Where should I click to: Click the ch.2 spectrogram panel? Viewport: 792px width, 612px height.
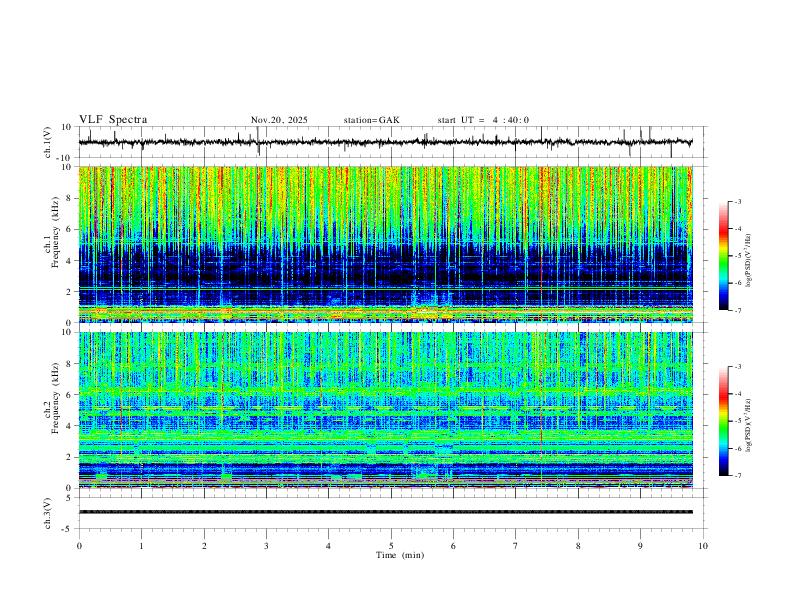[x=386, y=410]
